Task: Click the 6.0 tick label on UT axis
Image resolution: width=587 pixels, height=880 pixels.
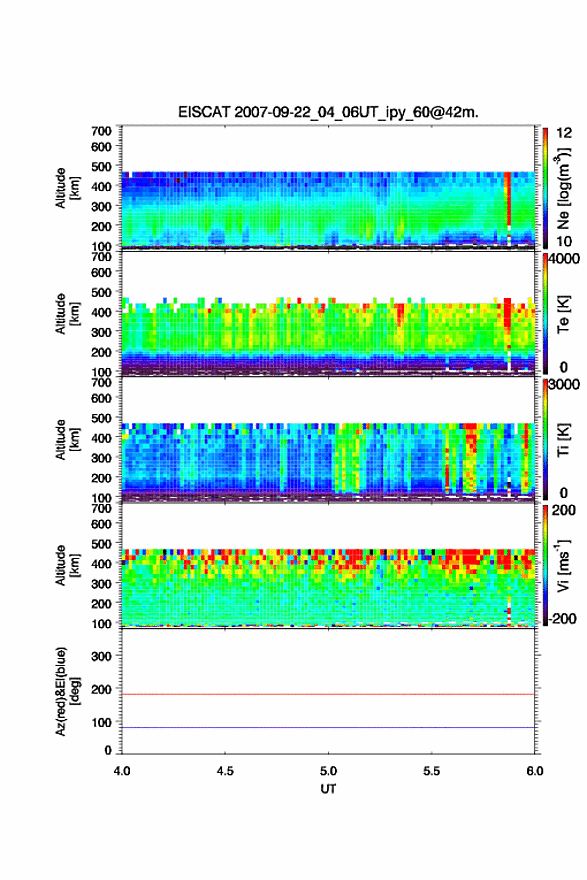Action: [x=535, y=771]
